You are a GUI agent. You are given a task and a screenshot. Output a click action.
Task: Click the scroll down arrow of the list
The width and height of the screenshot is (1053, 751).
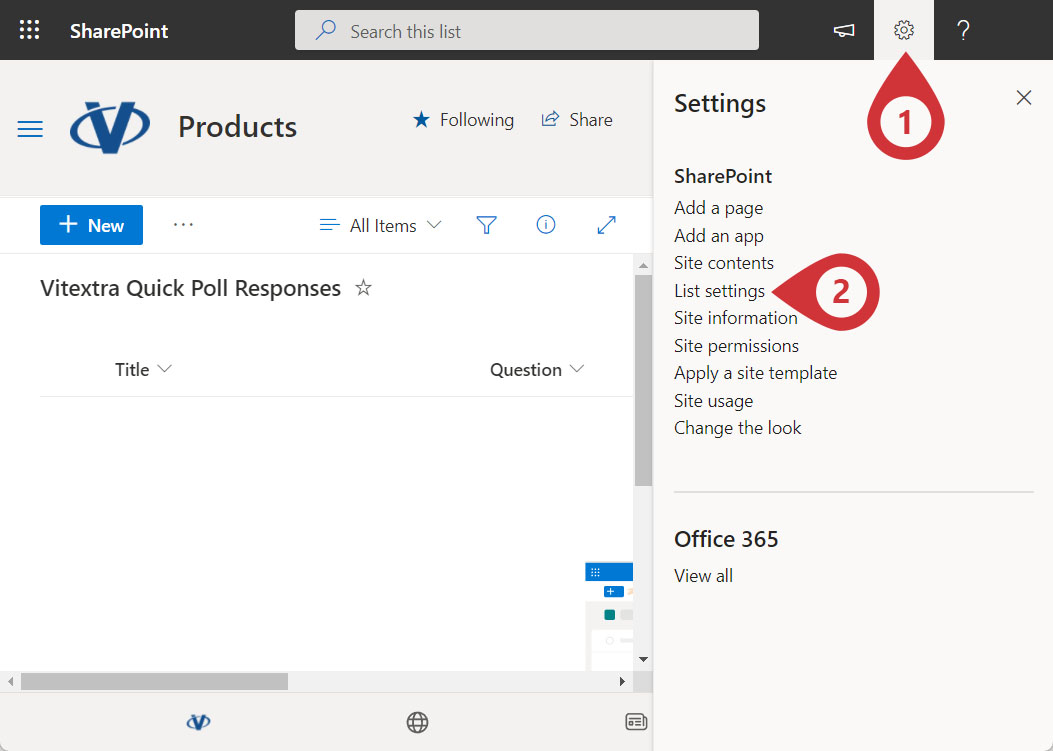643,659
